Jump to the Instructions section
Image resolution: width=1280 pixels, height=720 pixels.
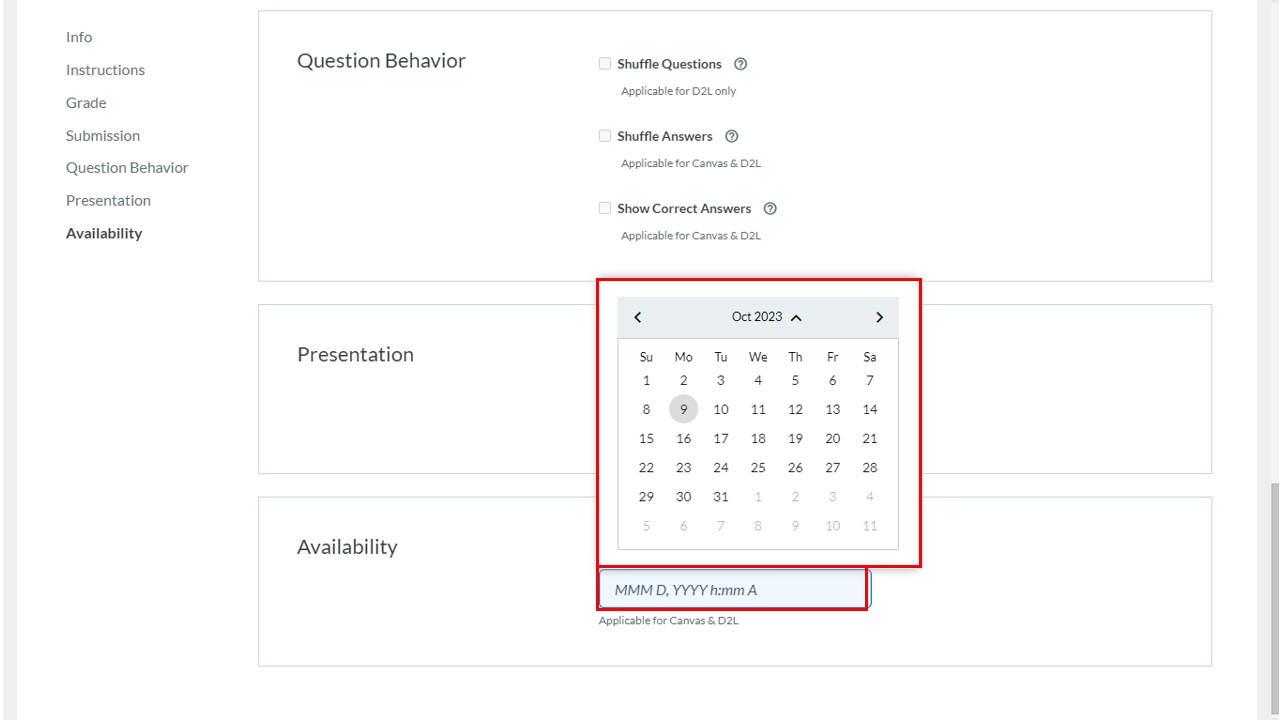click(105, 70)
